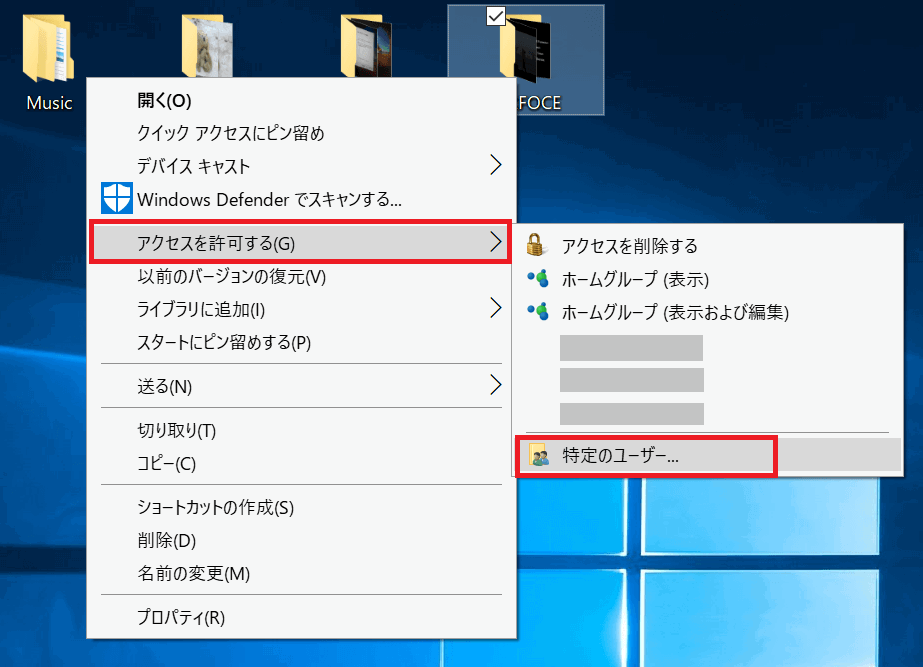Select ホームグループ (表示および編集) option
Viewport: 923px width, 667px height.
(708, 311)
